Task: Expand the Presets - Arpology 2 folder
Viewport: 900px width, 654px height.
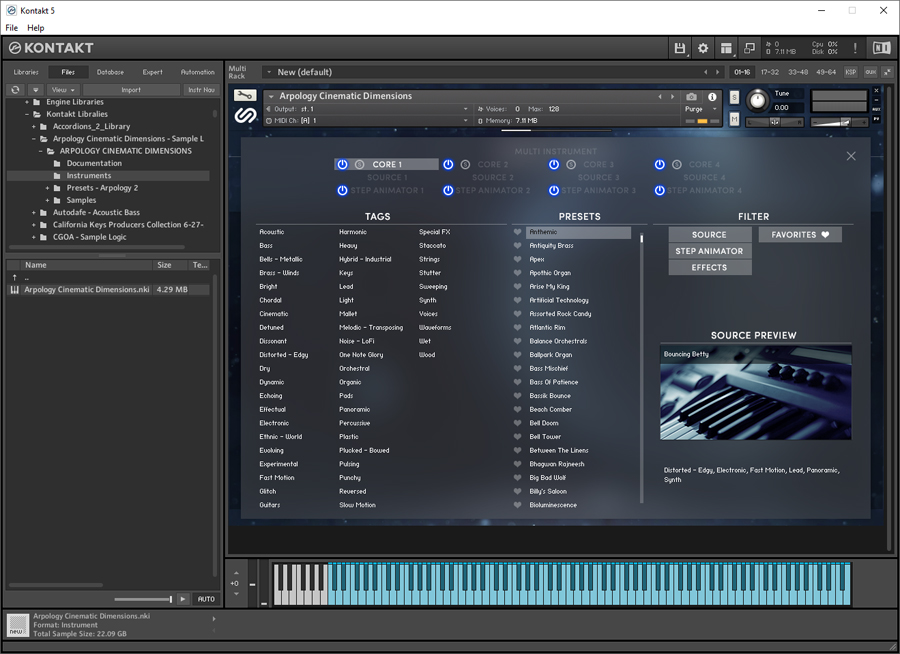Action: pos(48,188)
